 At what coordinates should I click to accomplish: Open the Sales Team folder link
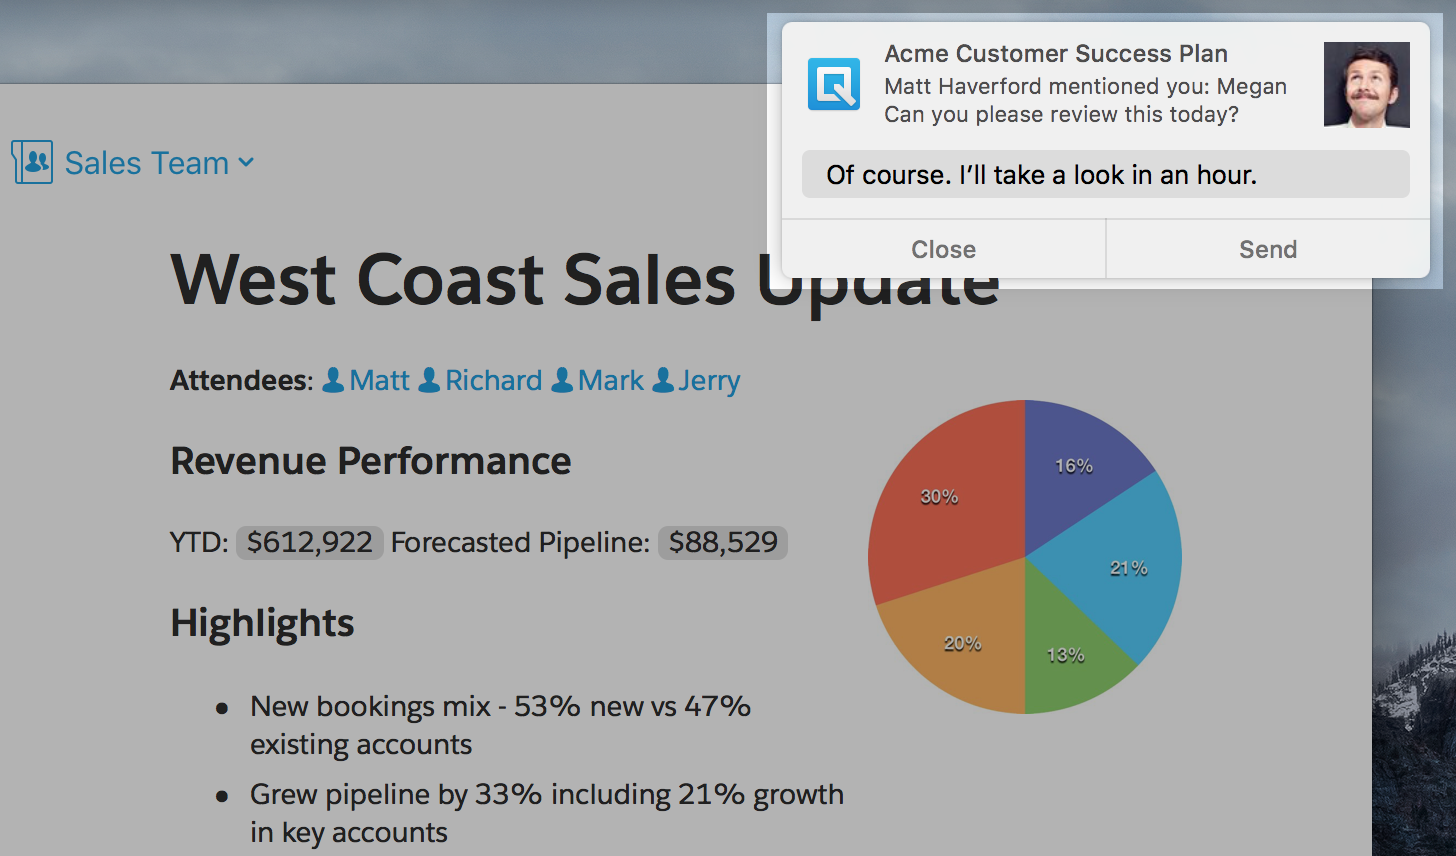point(146,163)
